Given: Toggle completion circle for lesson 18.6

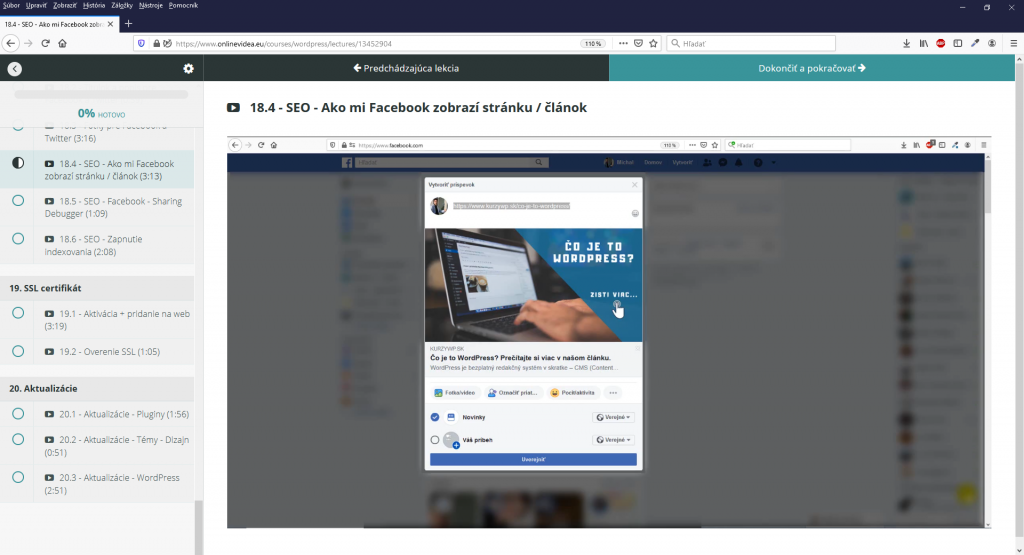Looking at the screenshot, I should click(18, 239).
